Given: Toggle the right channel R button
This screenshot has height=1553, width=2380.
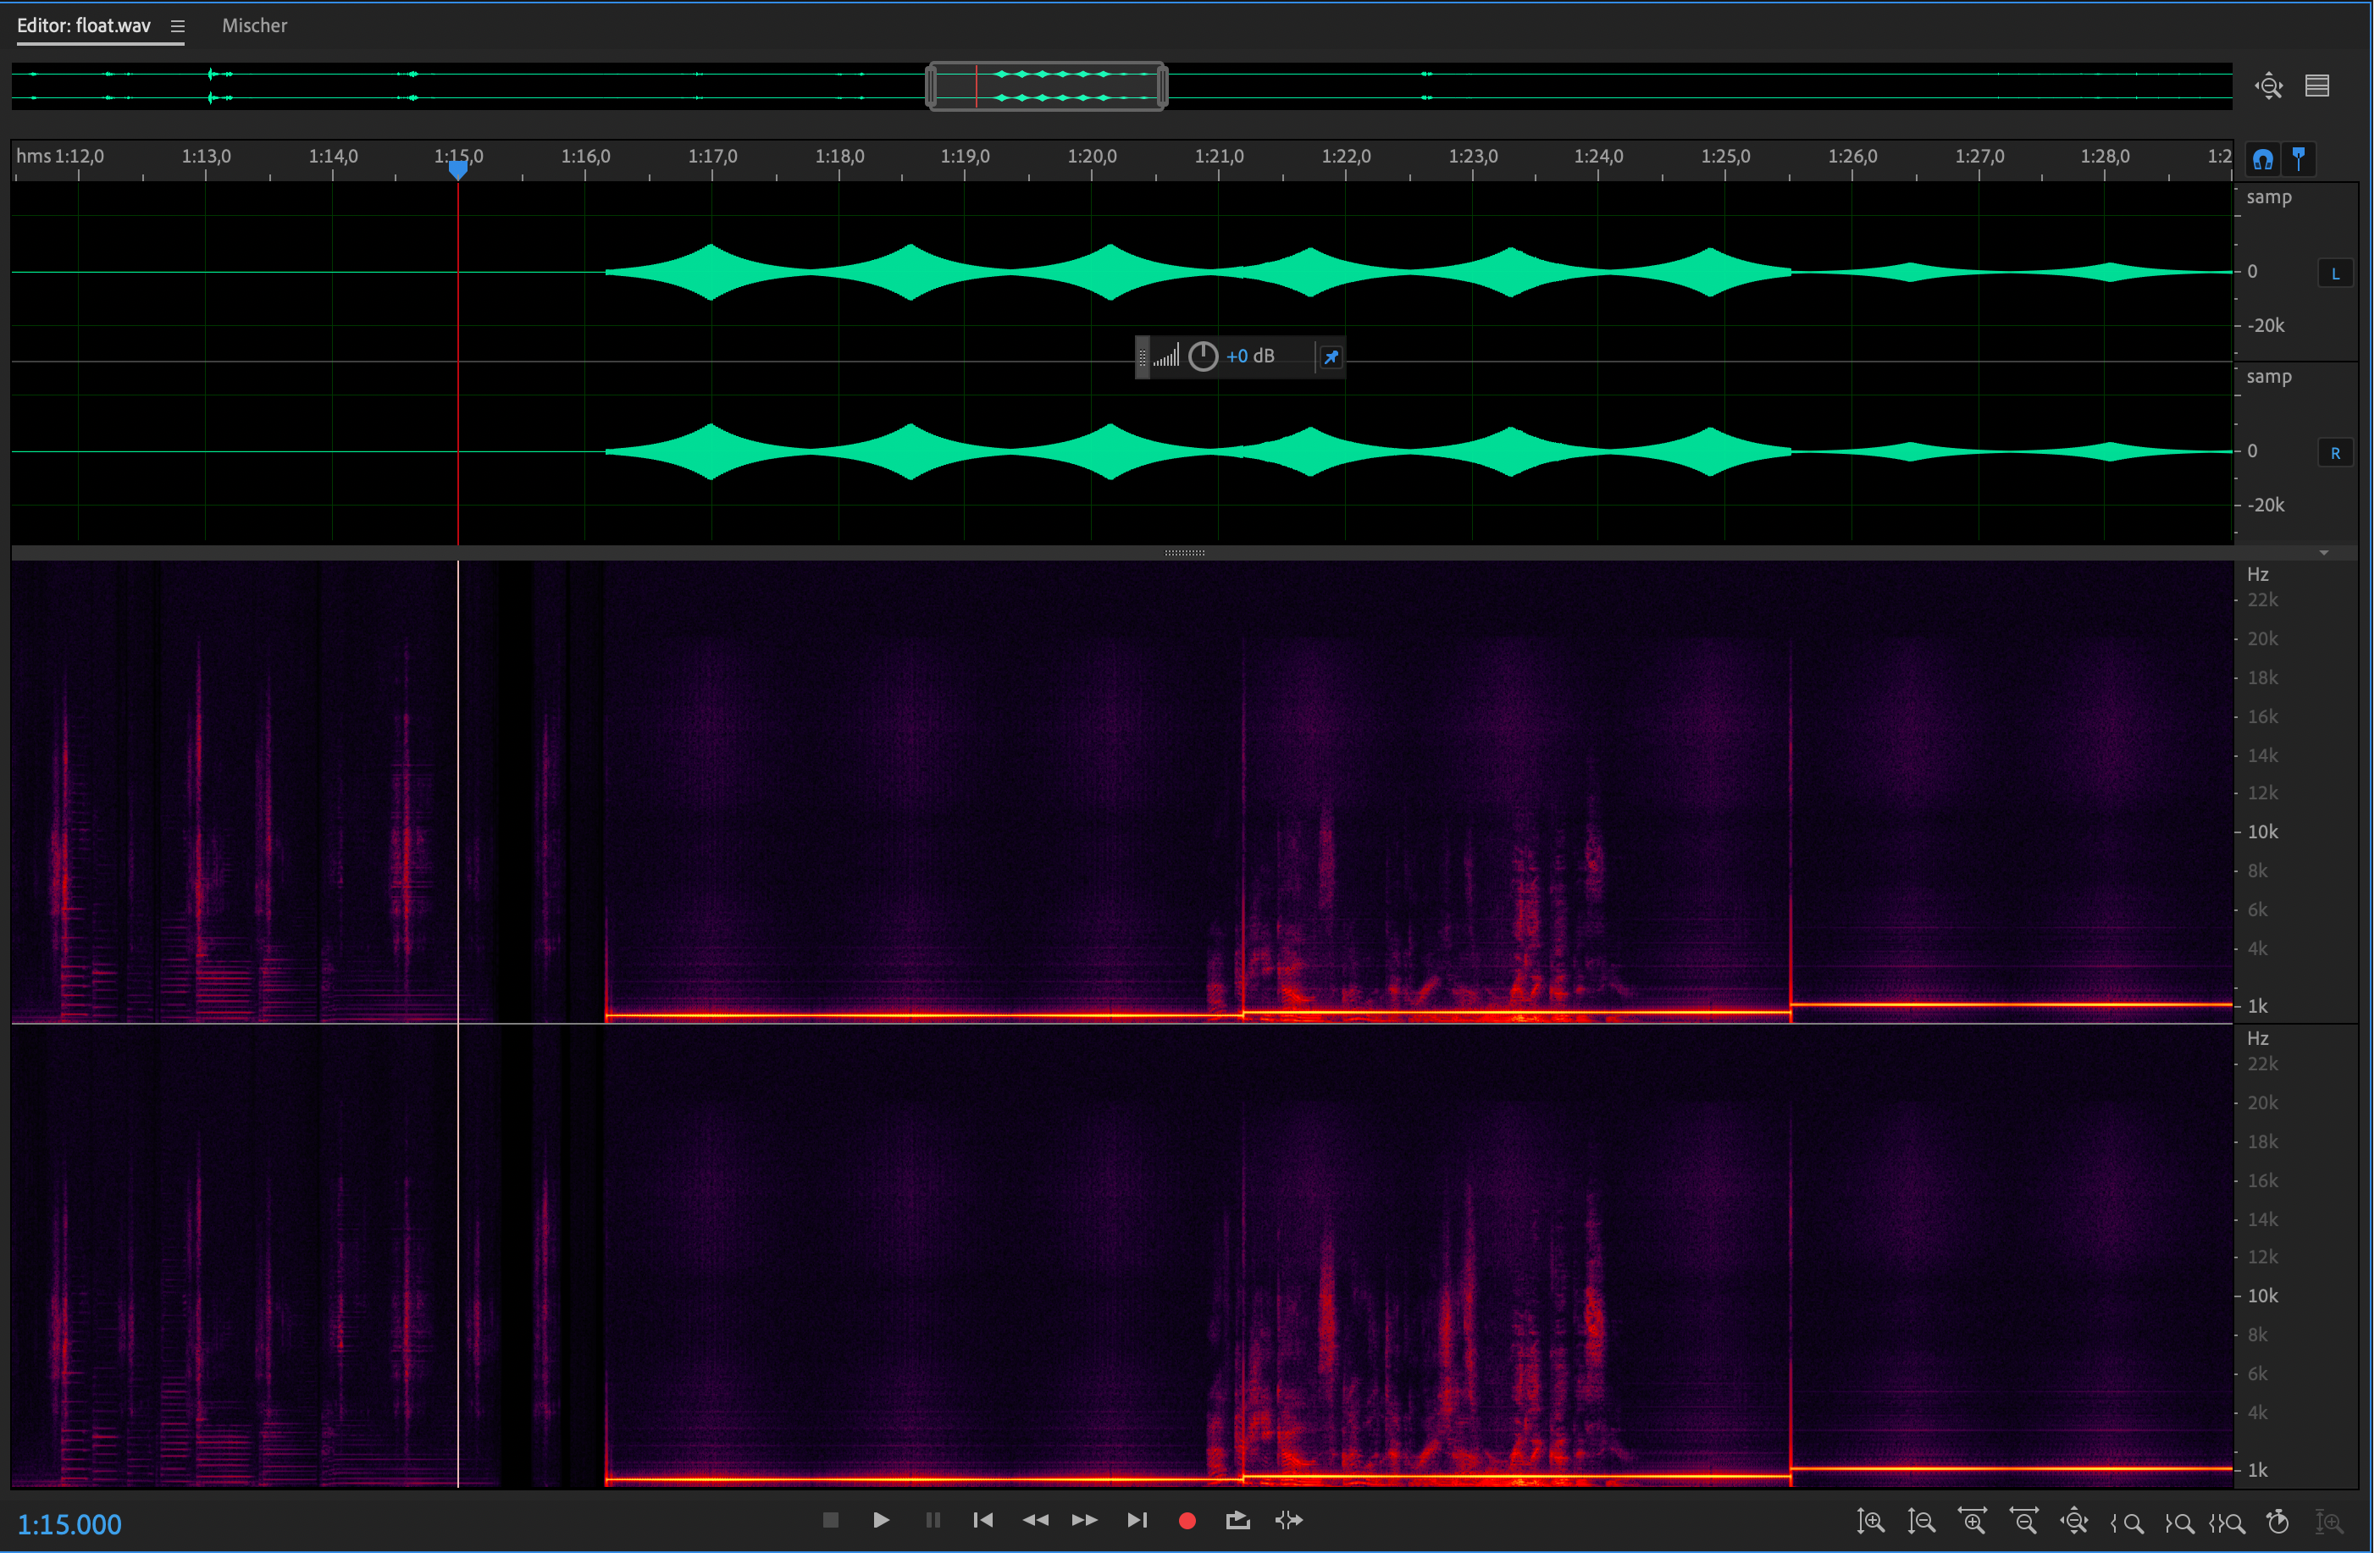Looking at the screenshot, I should pos(2336,453).
